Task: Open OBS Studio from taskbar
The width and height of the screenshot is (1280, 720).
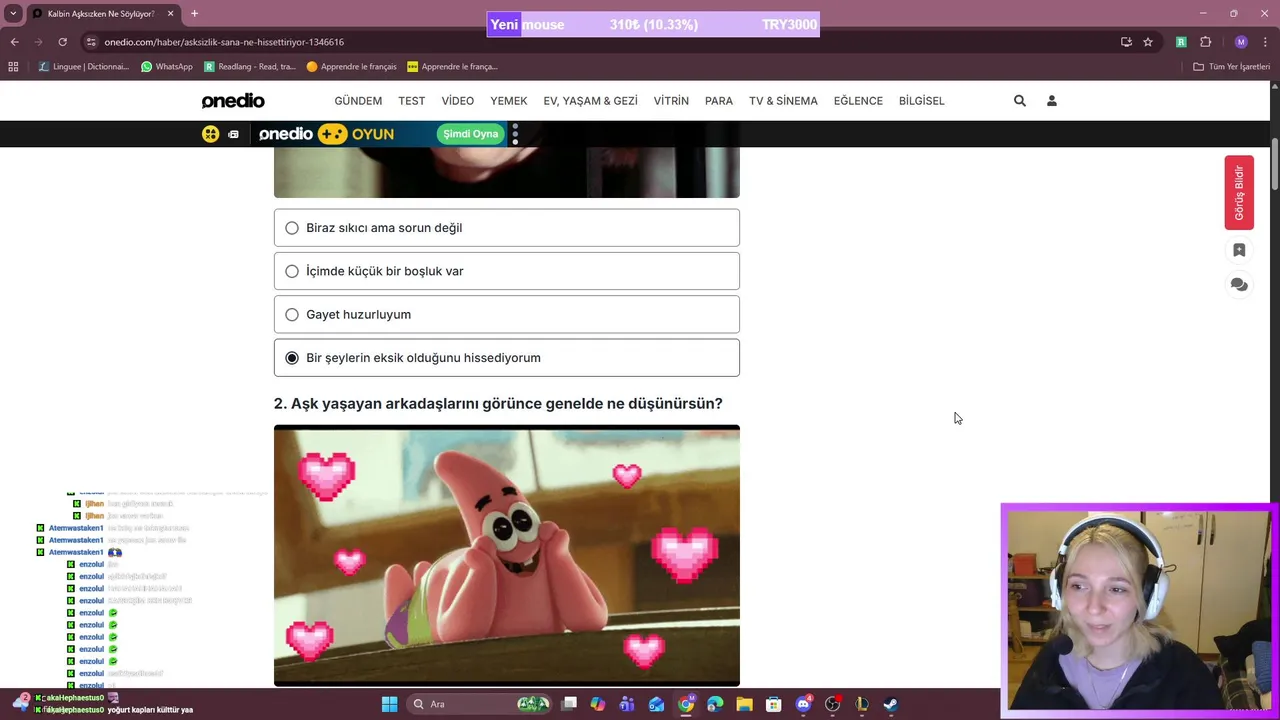Action: point(832,704)
